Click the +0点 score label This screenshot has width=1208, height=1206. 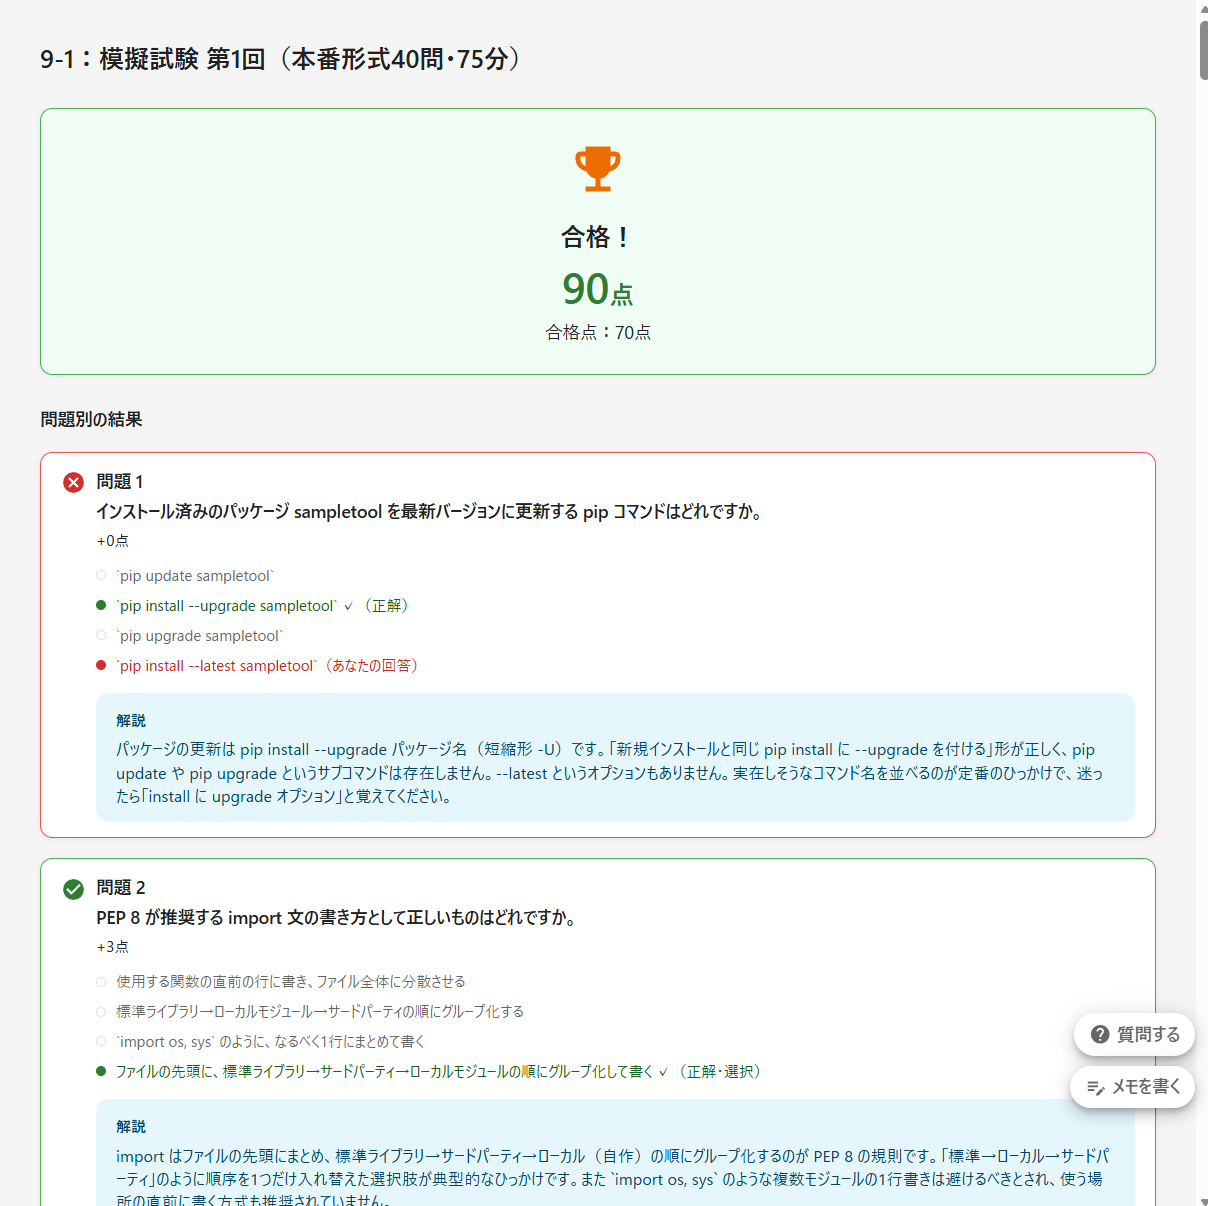112,541
